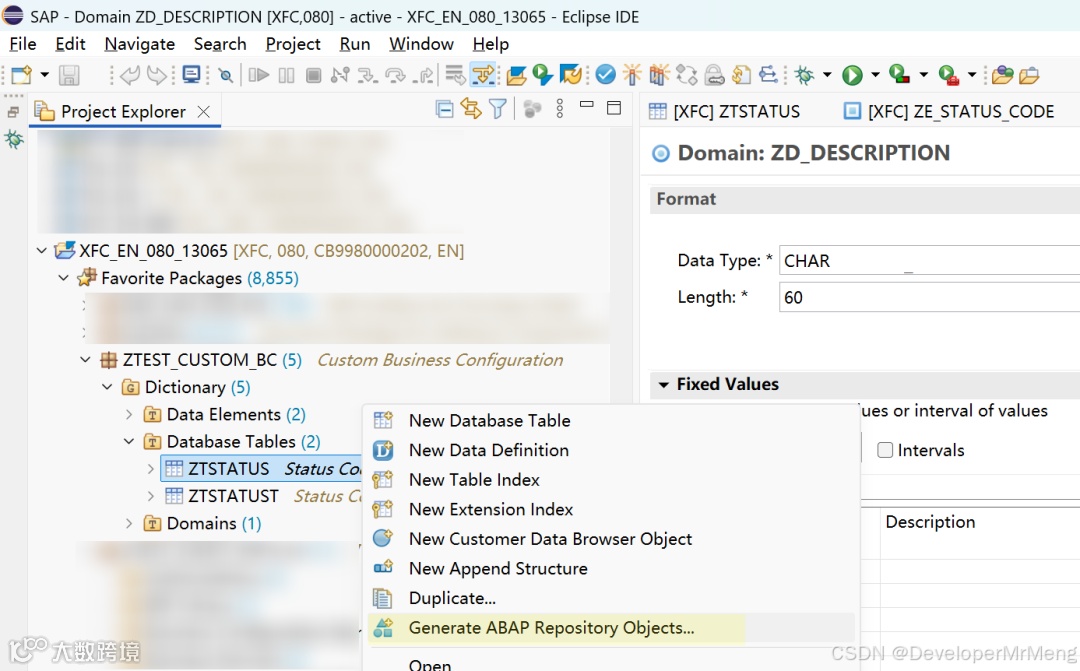Image resolution: width=1080 pixels, height=671 pixels.
Task: Choose New Table Index menu entry
Action: pos(611,479)
